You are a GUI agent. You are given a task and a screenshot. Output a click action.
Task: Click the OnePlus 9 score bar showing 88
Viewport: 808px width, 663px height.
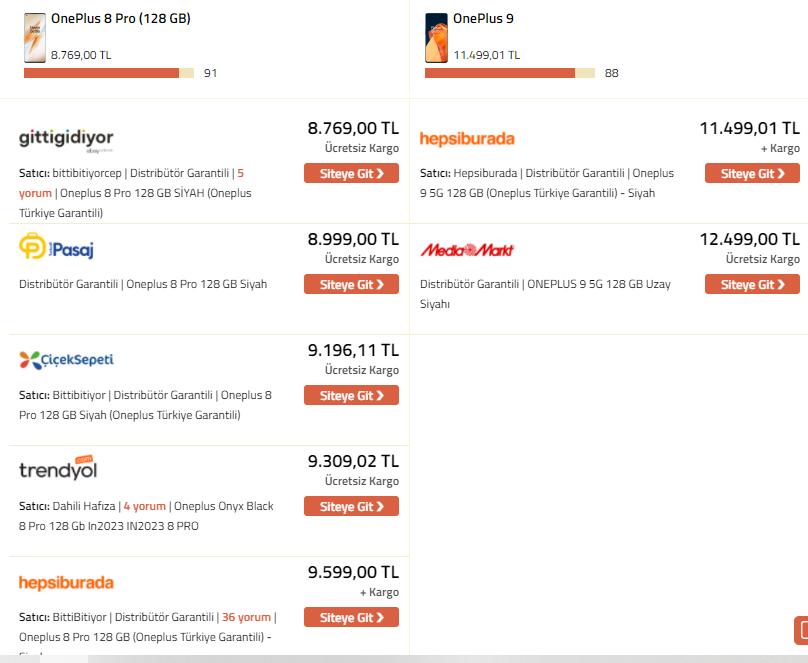pos(510,73)
